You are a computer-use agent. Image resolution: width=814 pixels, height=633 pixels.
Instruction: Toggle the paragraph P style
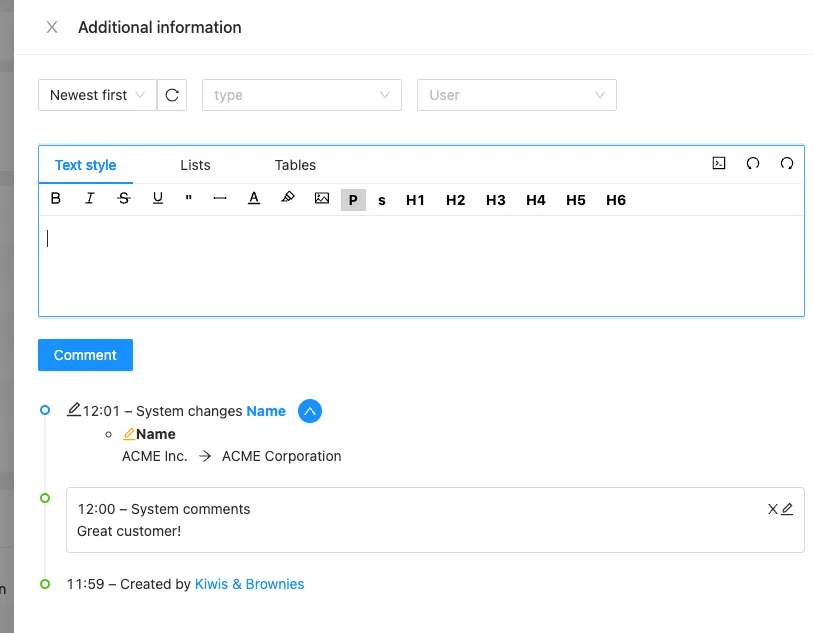pyautogui.click(x=353, y=200)
